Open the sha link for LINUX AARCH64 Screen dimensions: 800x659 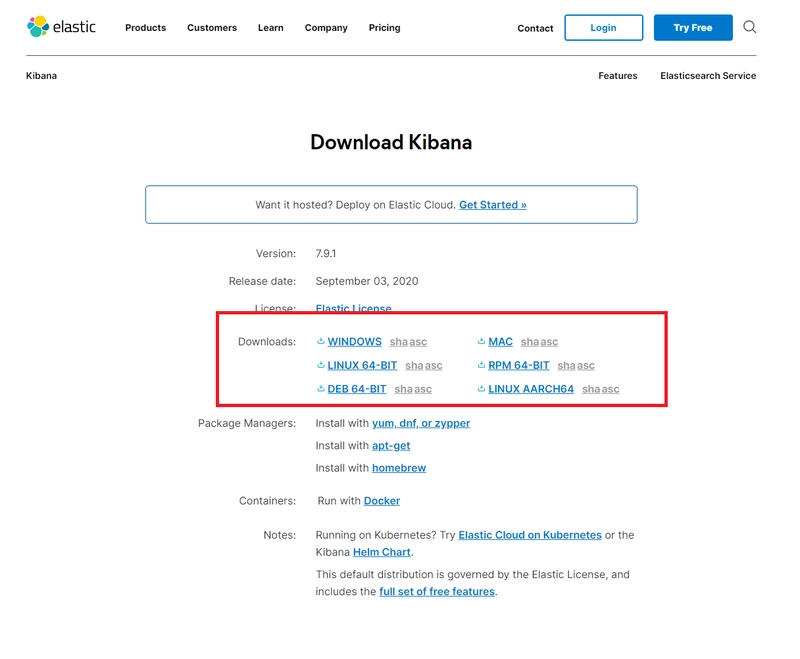[591, 389]
